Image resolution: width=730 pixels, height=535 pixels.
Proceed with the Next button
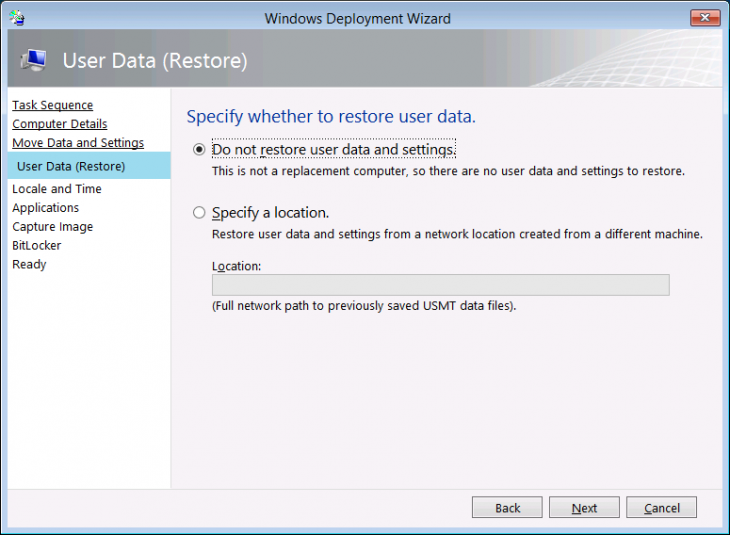(584, 508)
